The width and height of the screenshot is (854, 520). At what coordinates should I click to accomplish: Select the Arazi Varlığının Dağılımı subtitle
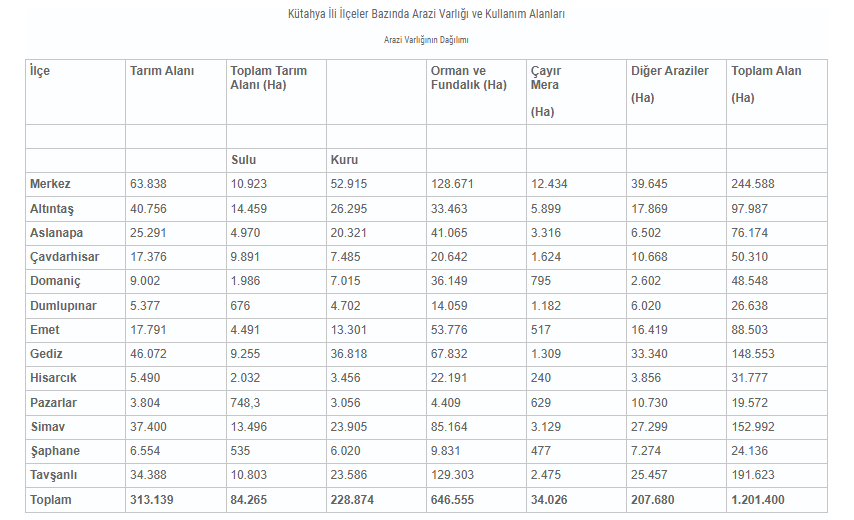point(426,40)
